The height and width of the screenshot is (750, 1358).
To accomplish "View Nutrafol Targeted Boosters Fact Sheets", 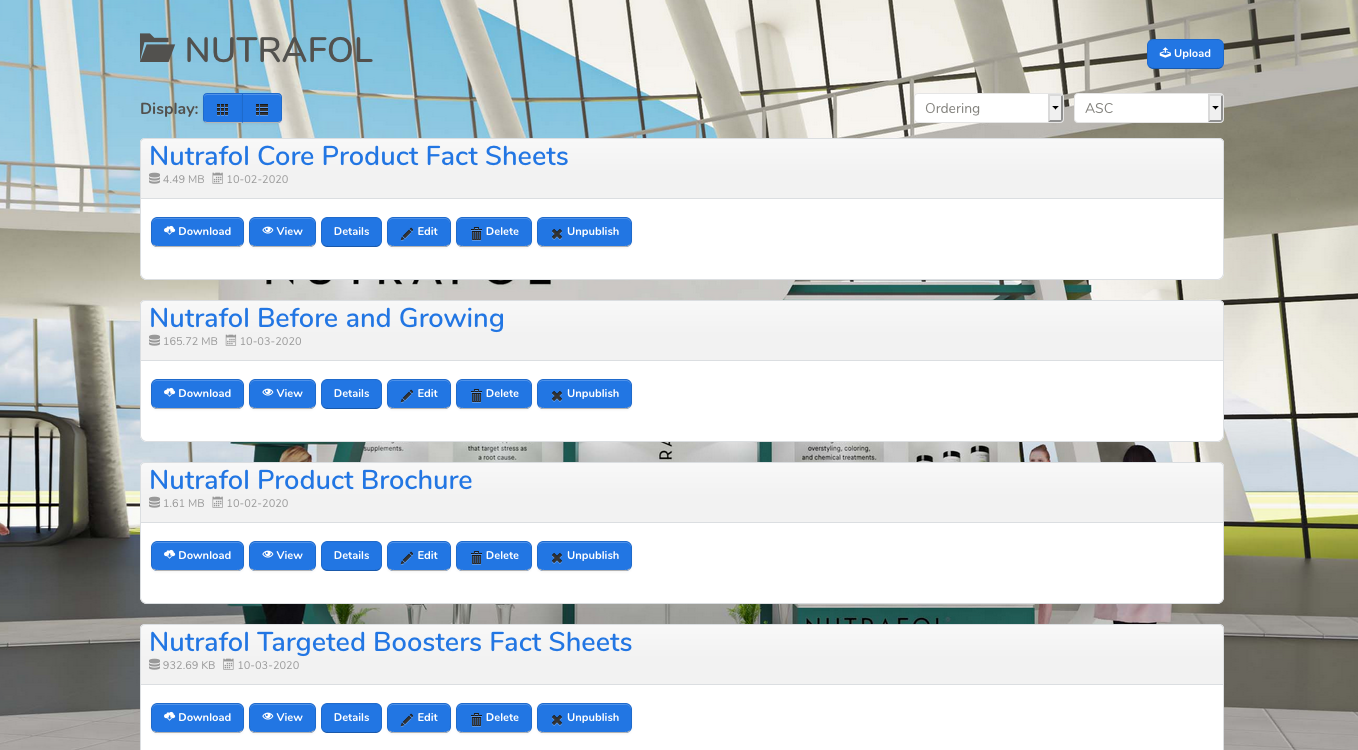I will (x=282, y=718).
